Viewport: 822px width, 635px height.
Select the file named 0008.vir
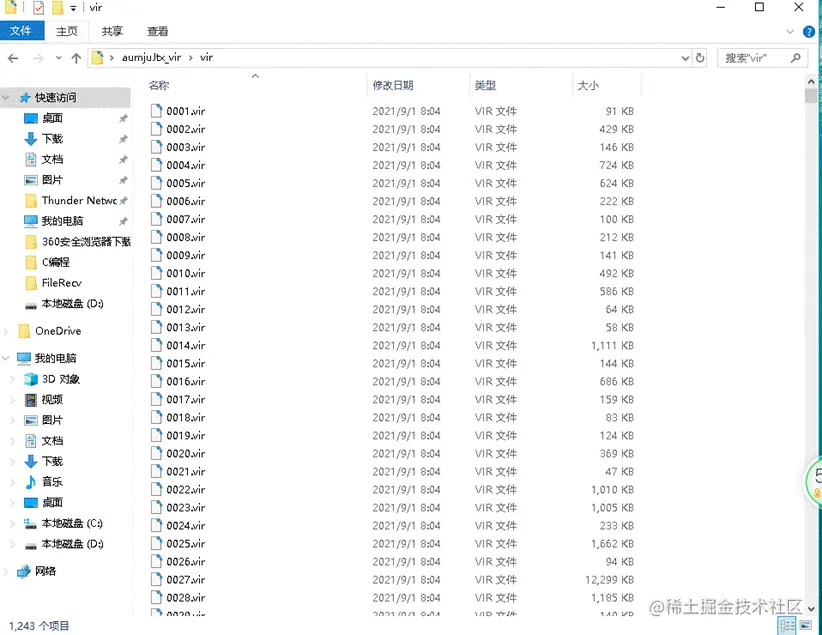point(186,238)
